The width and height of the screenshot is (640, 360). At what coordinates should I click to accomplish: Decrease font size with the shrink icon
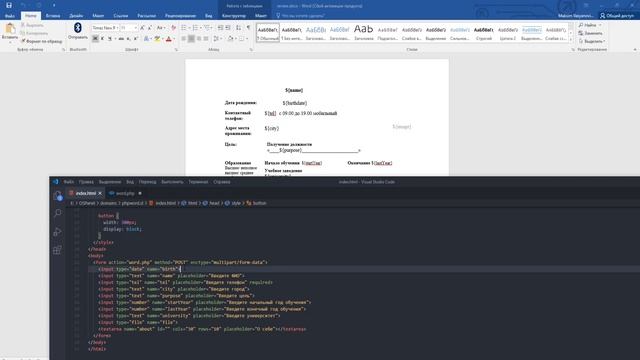(150, 28)
